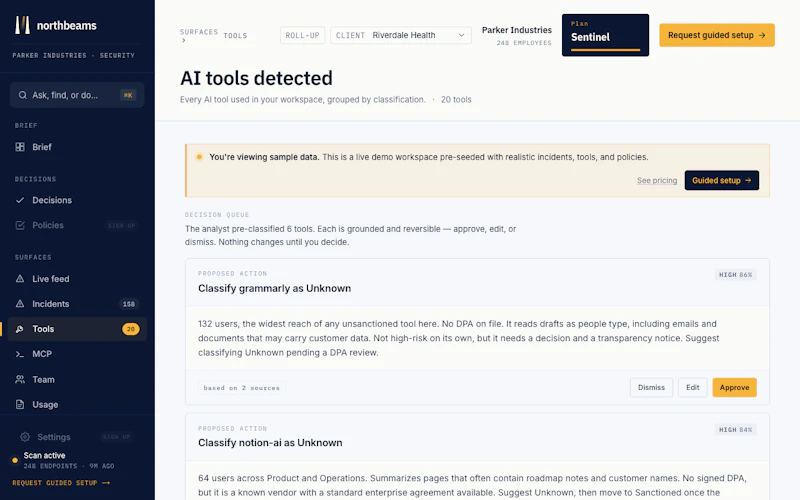Click the Sentinel plan card
Viewport: 800px width, 500px height.
tap(605, 35)
